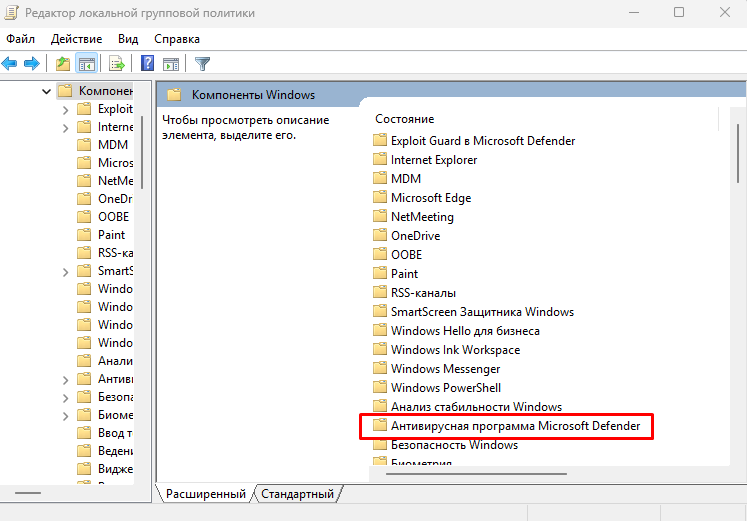Select the NetMe item in the tree
Screen dimensions: 747x521
(x=104, y=181)
